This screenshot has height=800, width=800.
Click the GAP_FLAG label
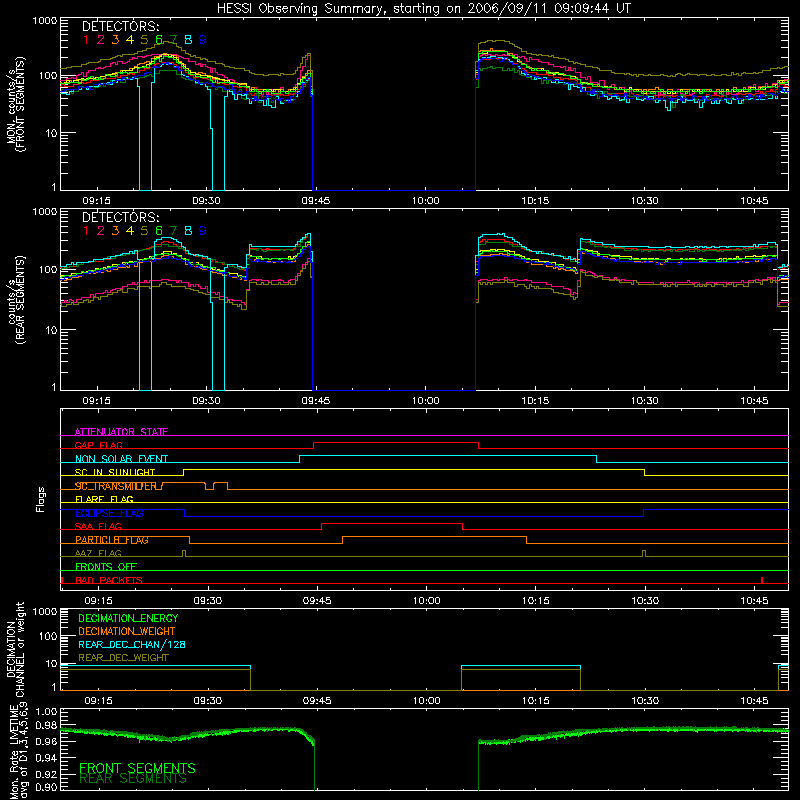tap(98, 445)
